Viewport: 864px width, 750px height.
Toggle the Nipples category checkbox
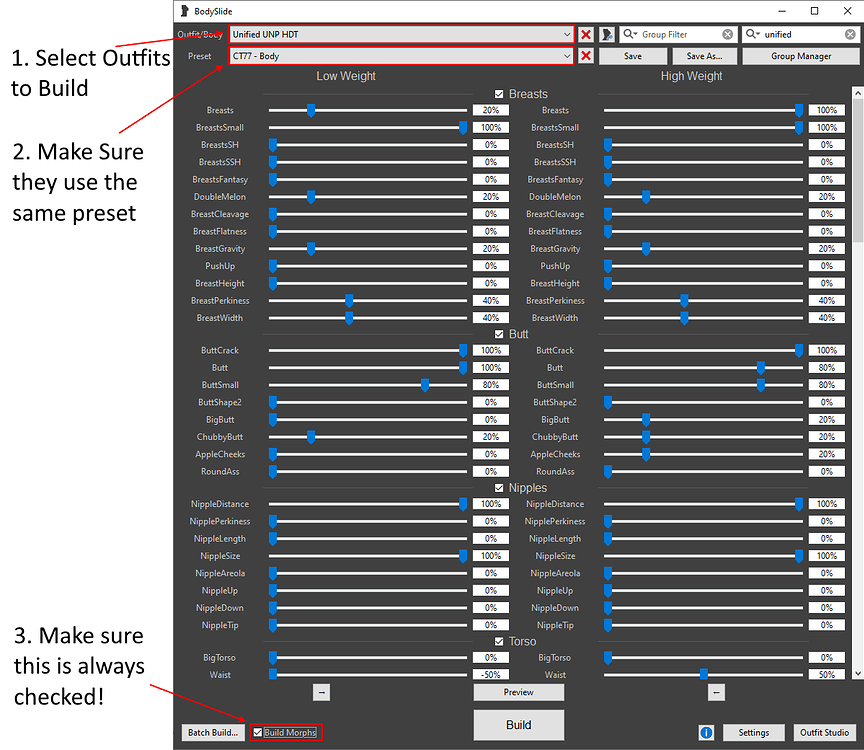coord(499,488)
